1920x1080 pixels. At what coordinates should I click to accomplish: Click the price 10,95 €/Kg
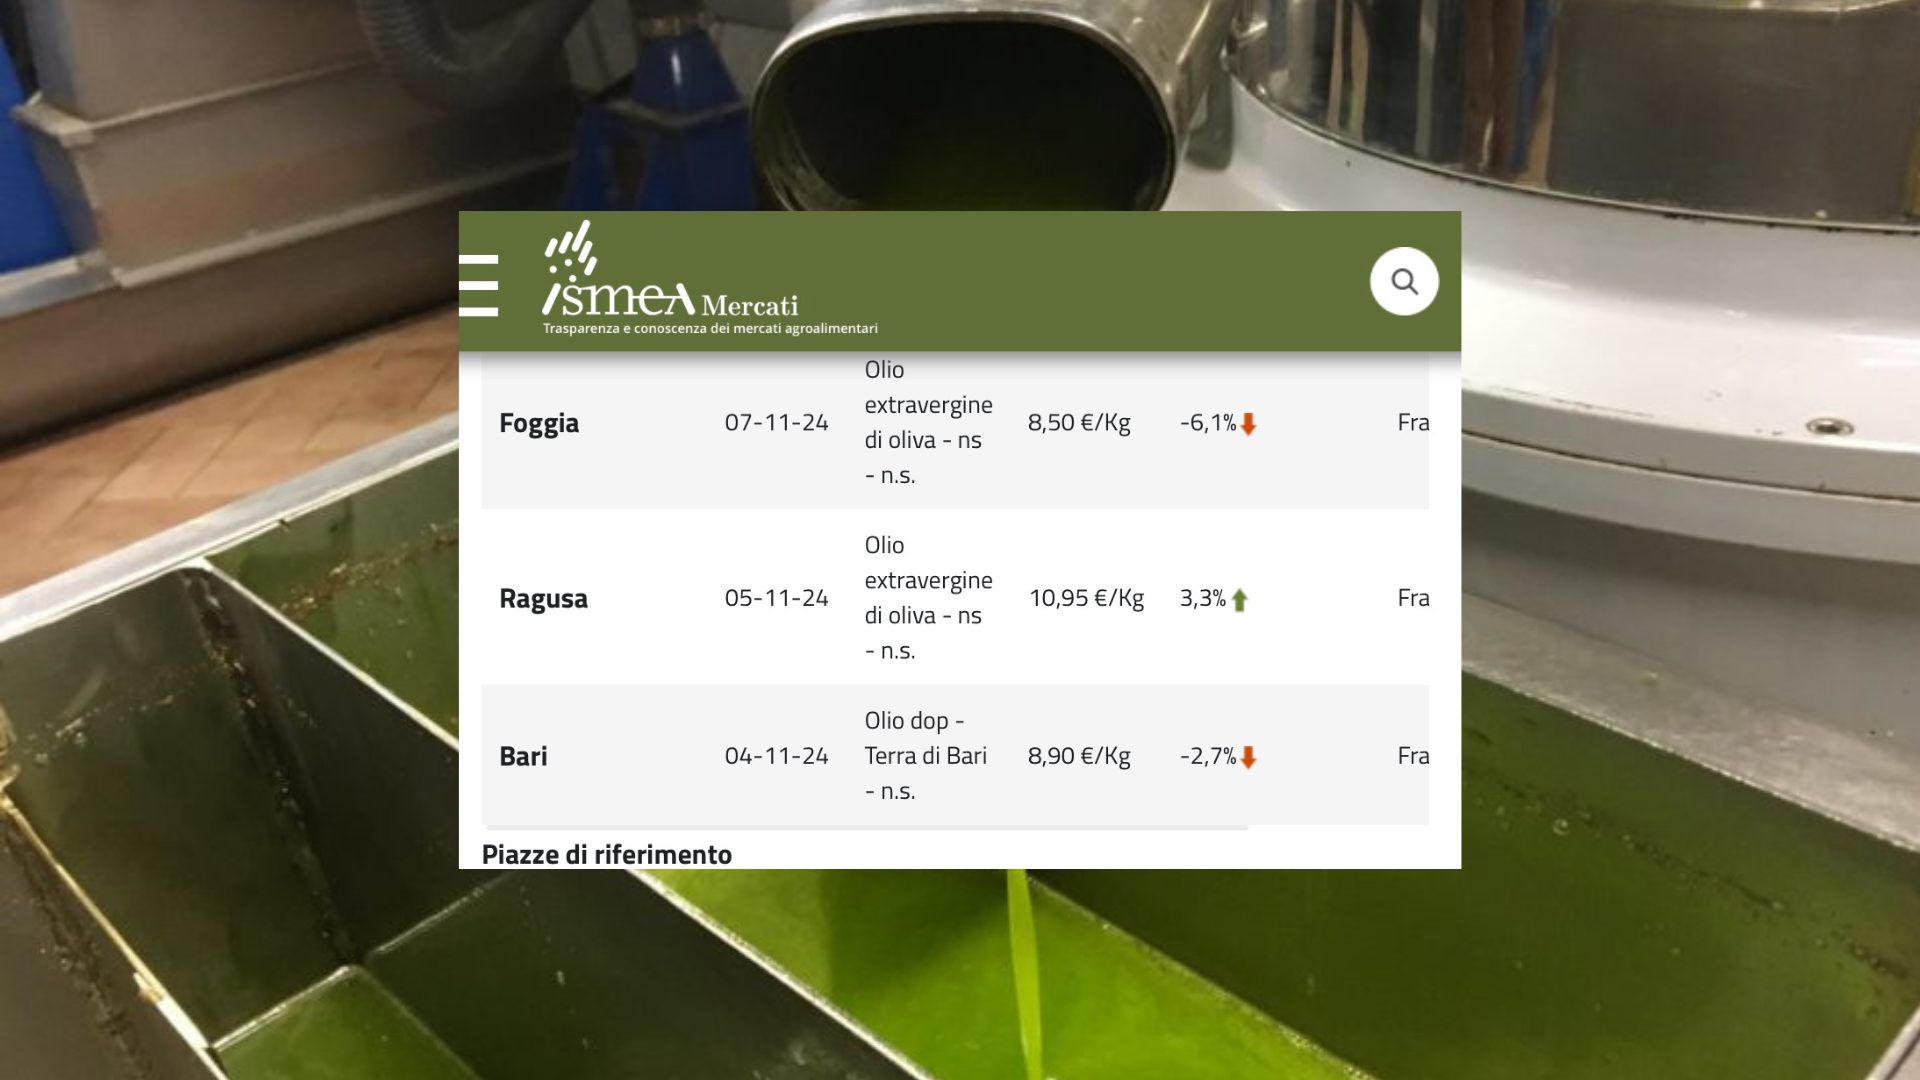[x=1086, y=598]
